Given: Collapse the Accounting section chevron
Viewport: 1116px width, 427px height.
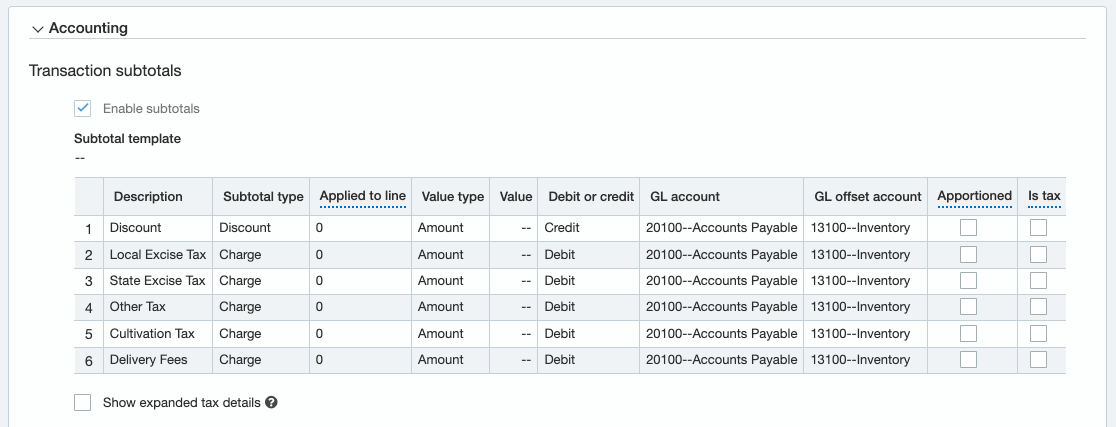Looking at the screenshot, I should [37, 29].
